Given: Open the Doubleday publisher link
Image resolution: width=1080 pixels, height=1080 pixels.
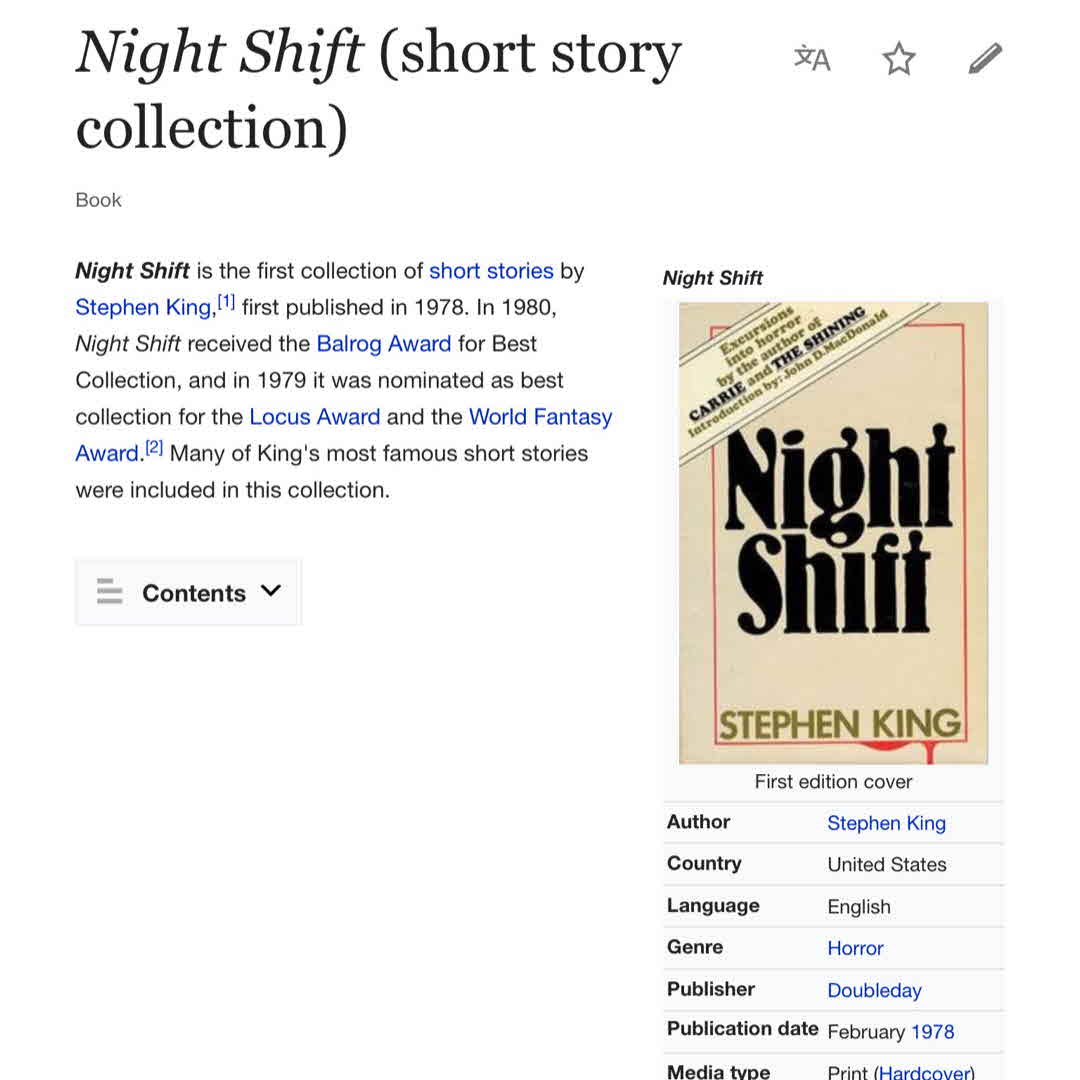Looking at the screenshot, I should [x=874, y=990].
